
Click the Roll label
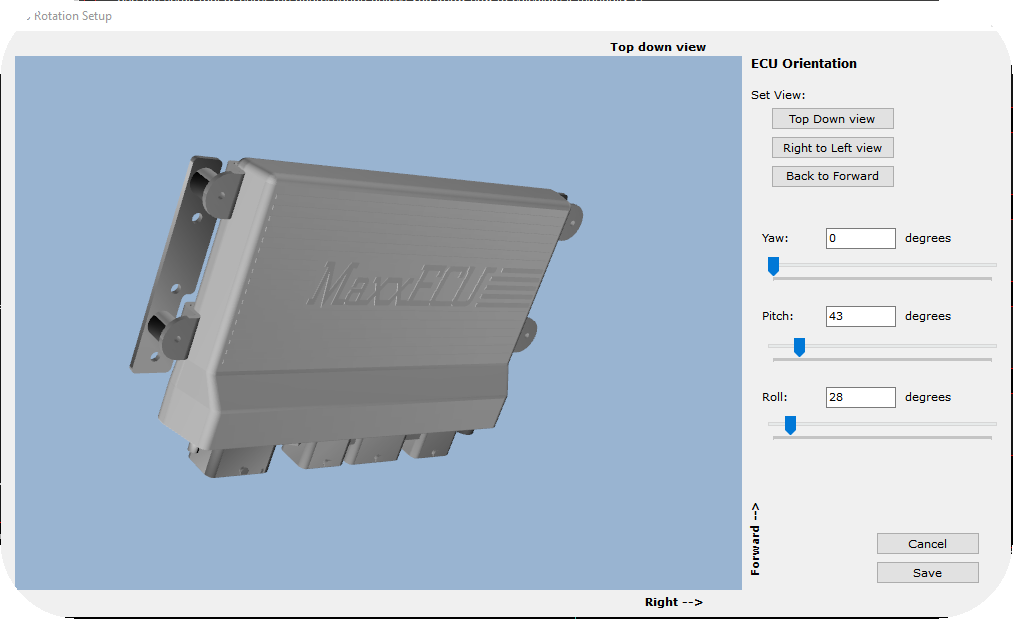tap(775, 397)
